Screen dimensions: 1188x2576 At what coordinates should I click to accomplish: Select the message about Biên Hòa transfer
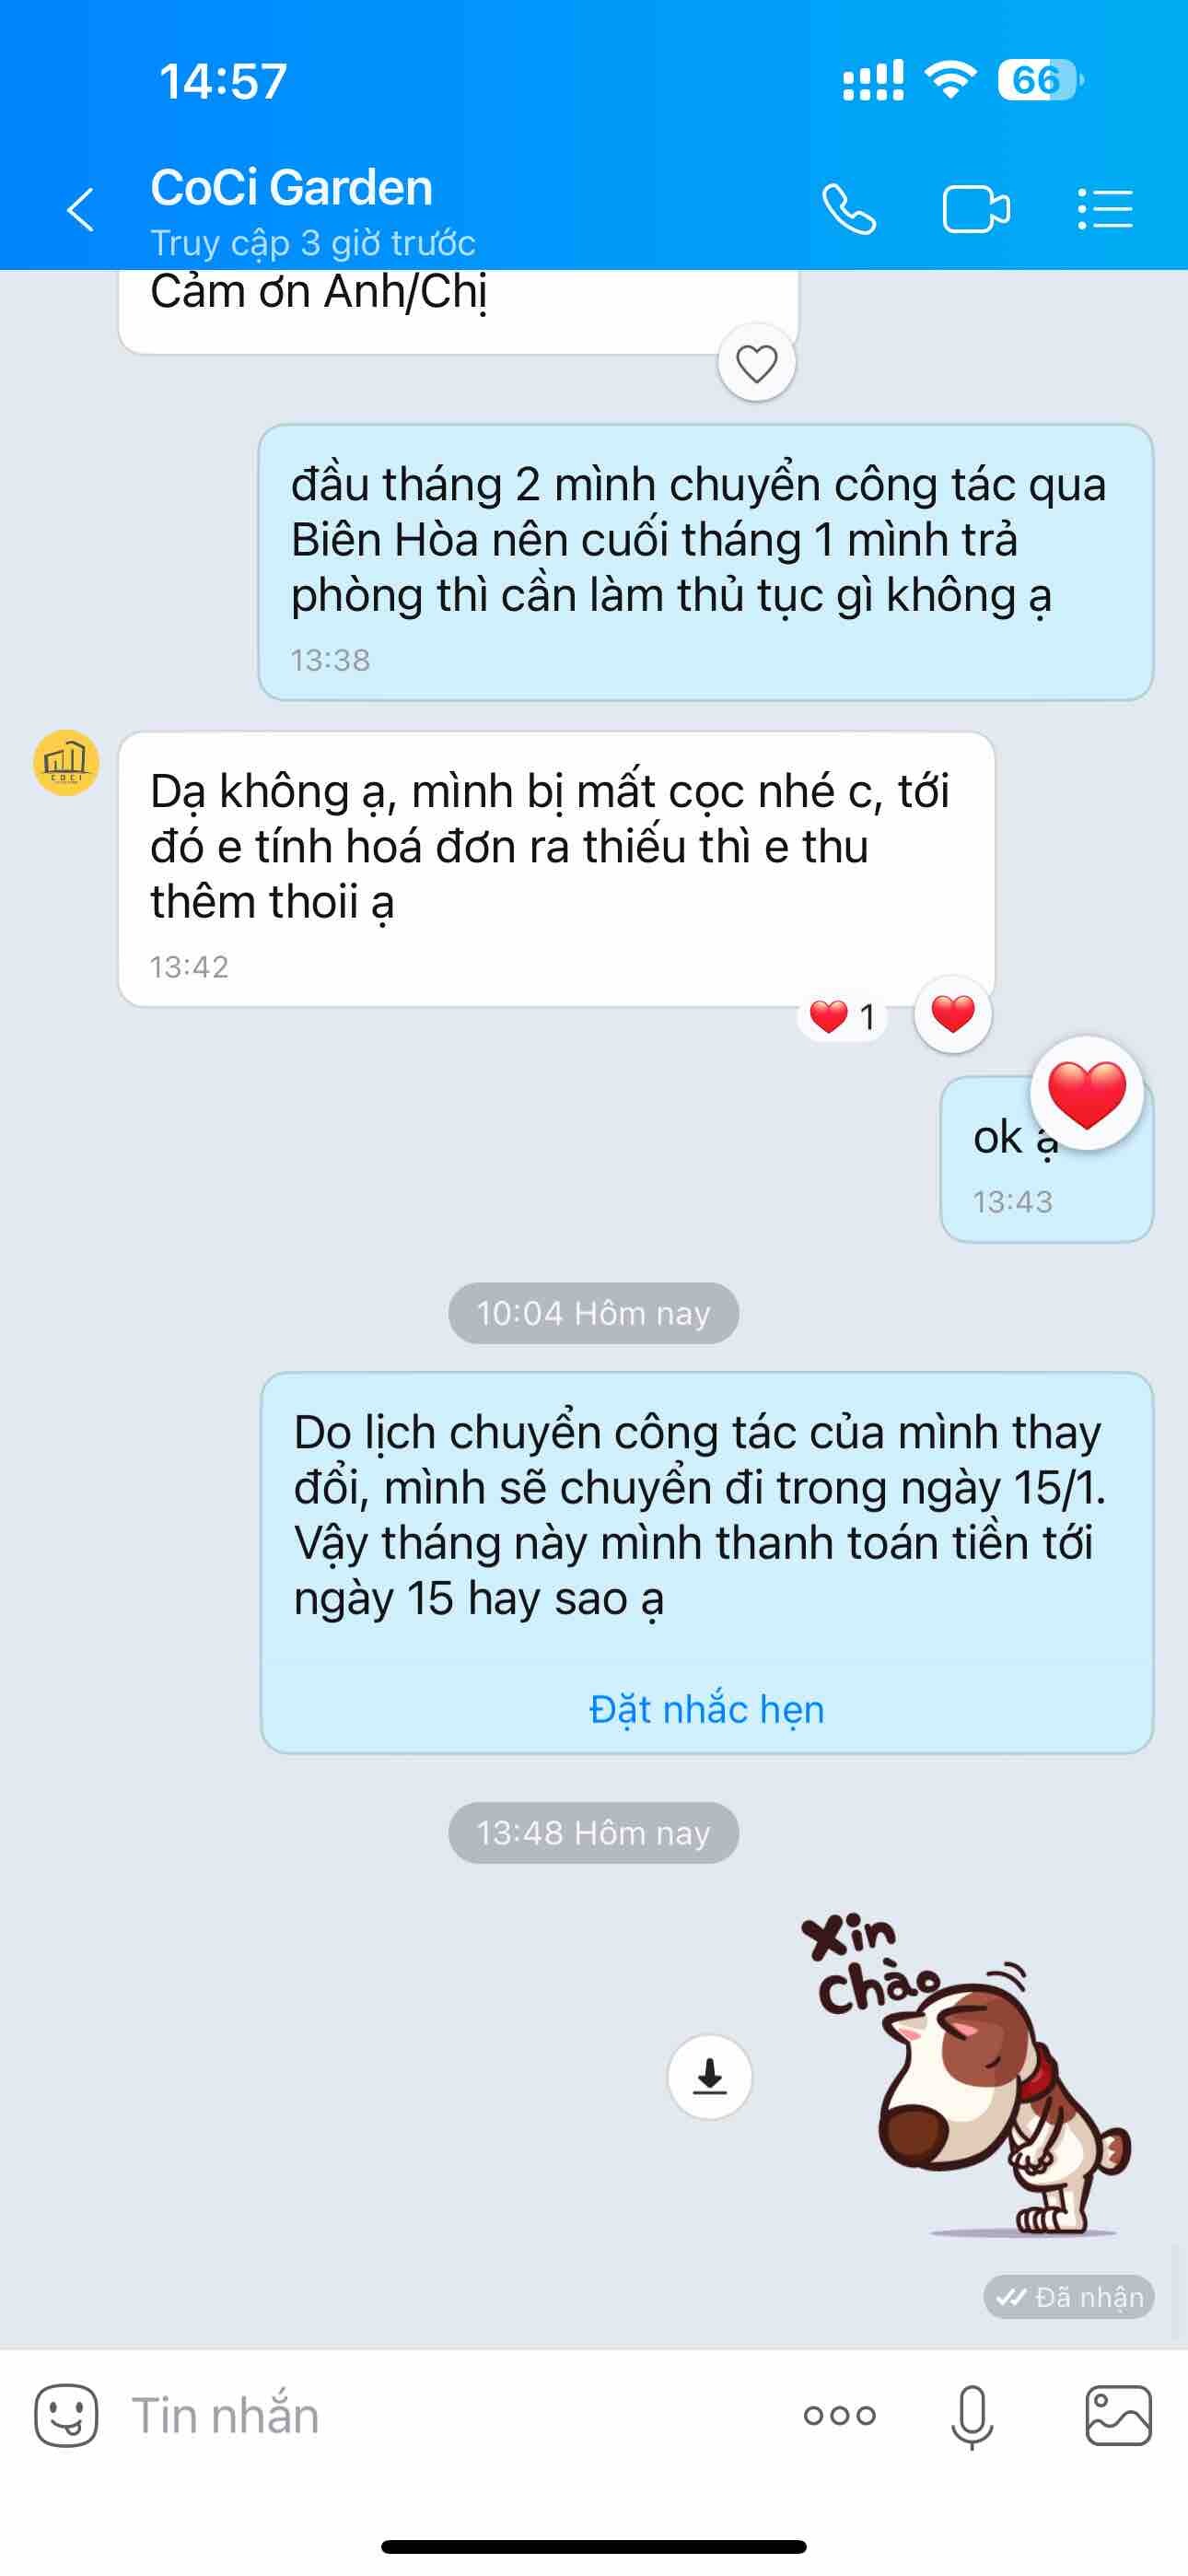[706, 562]
